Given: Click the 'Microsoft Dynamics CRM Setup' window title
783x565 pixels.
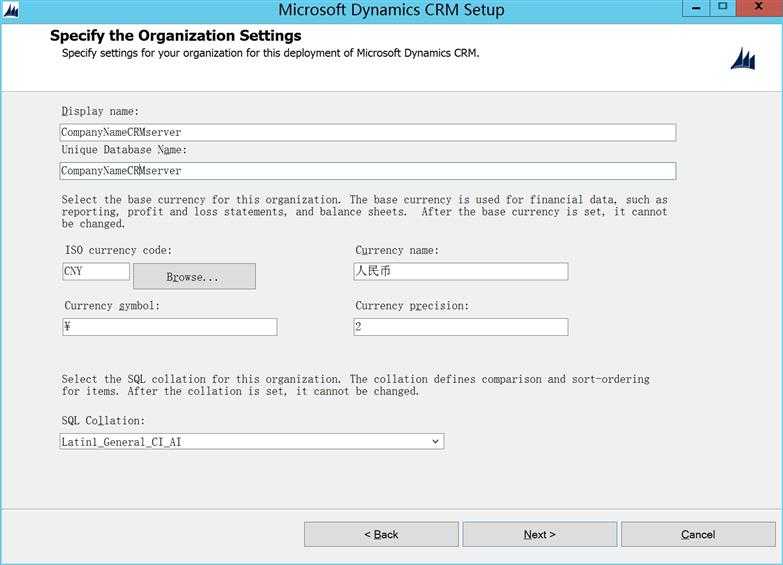Looking at the screenshot, I should click(391, 10).
